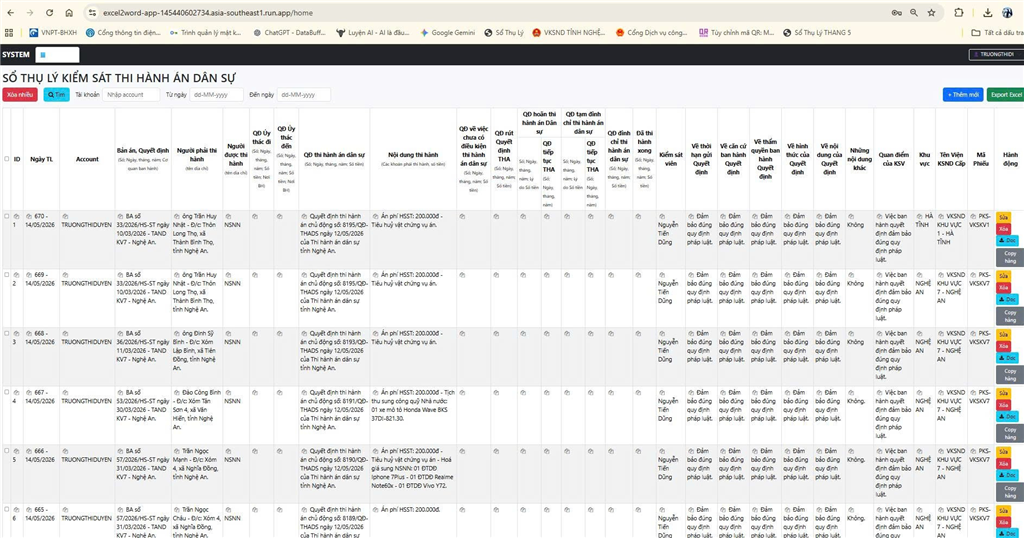
Task: Click the red 'Xóa nhiều' button
Action: tap(20, 95)
